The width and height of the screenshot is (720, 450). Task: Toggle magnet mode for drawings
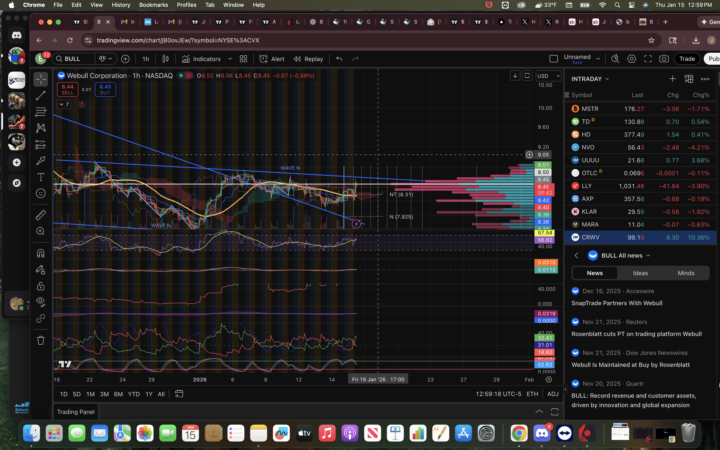(x=40, y=253)
